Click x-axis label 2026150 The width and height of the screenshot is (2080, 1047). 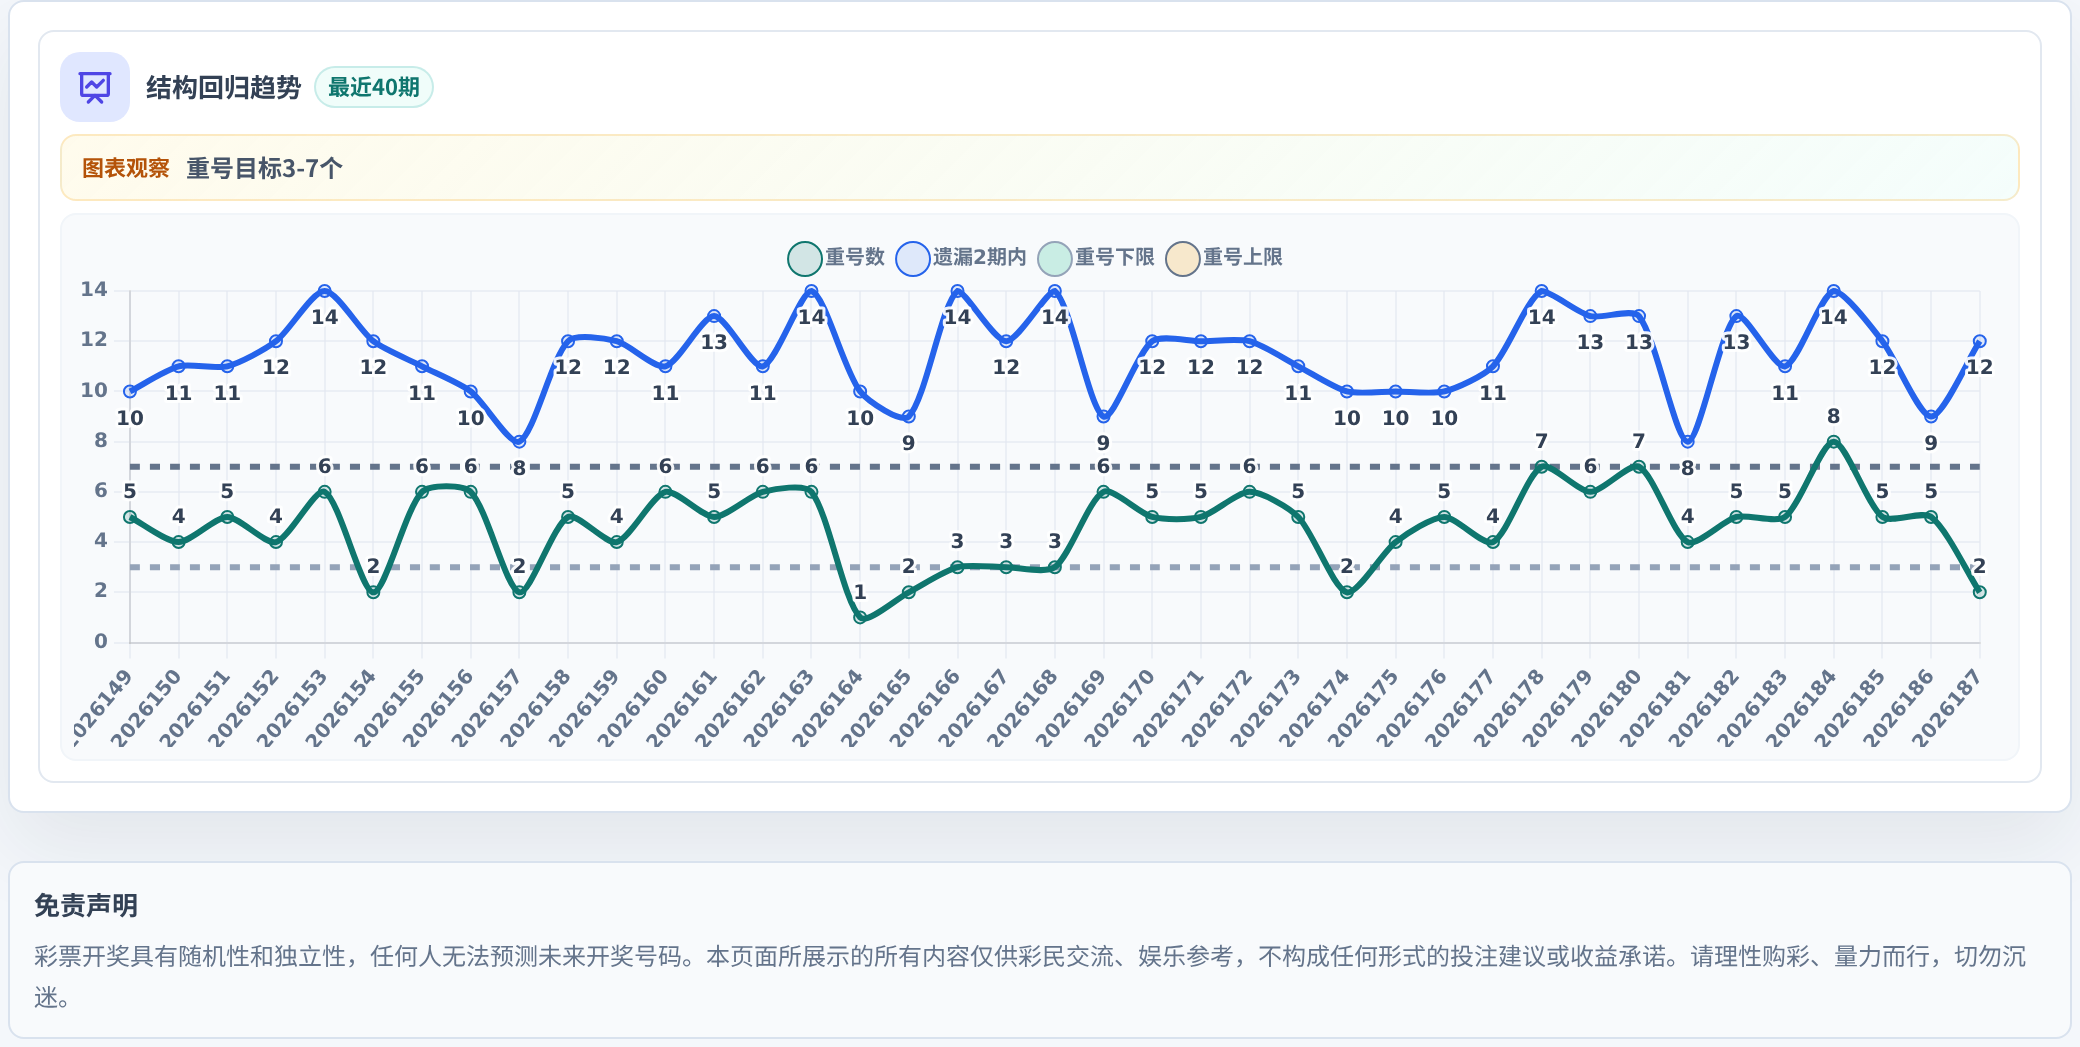pyautogui.click(x=148, y=707)
